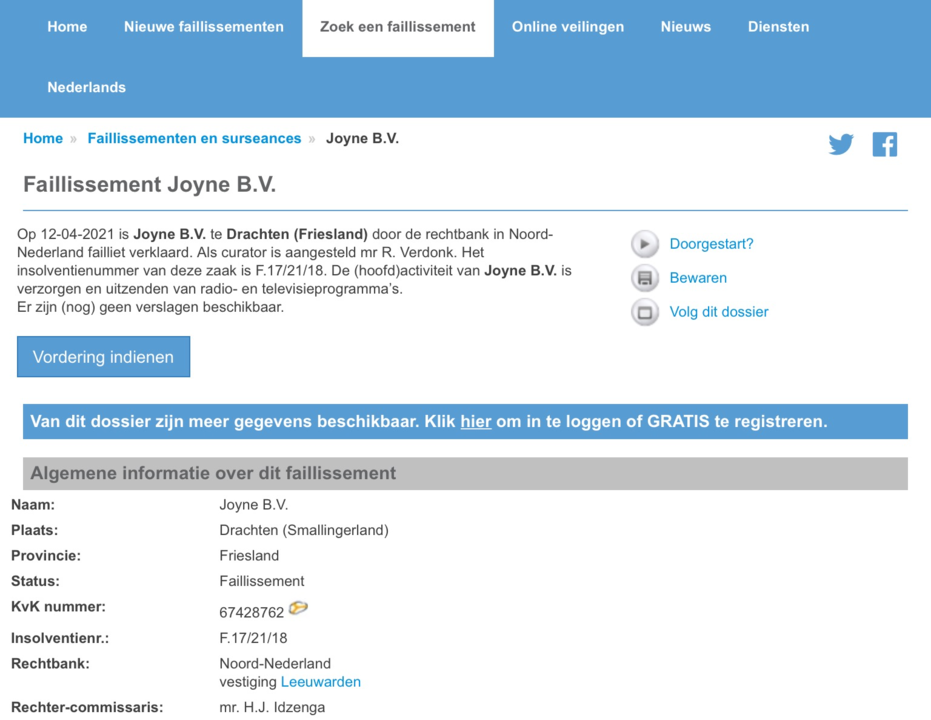Click the Bewaren text link
931x720 pixels.
click(698, 278)
